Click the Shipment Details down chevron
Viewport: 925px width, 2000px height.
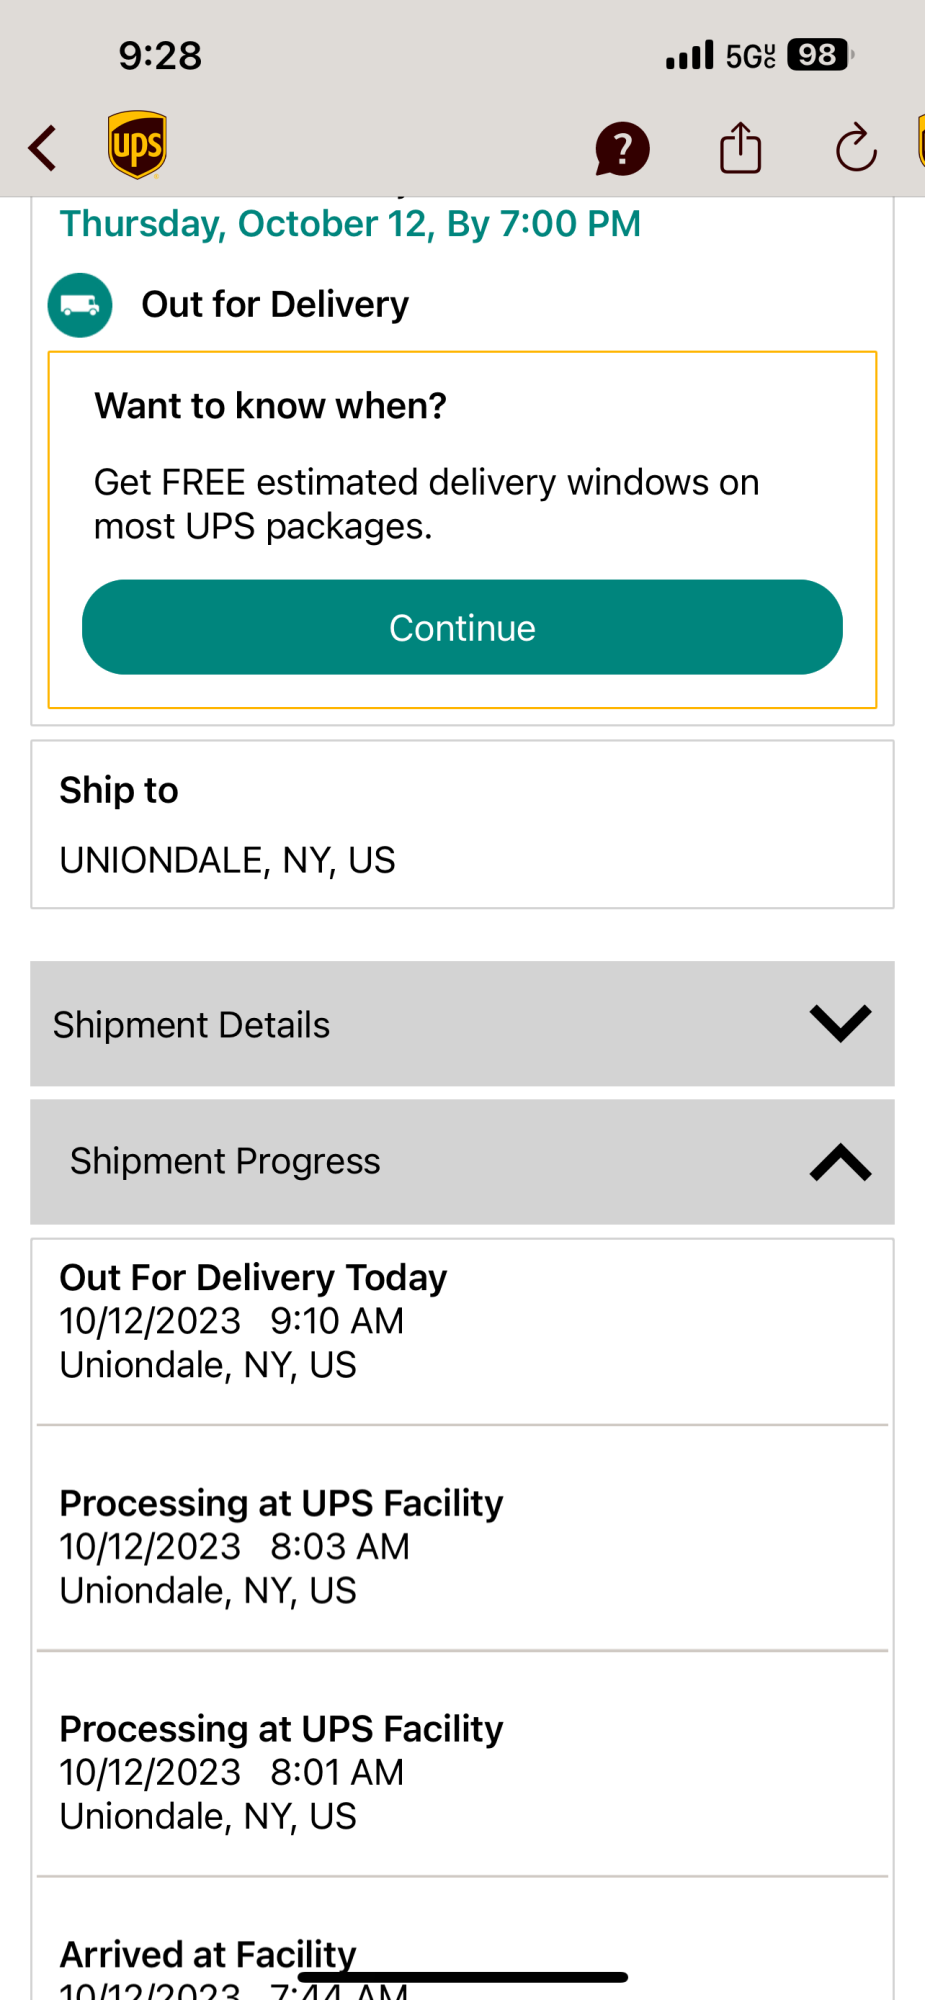pyautogui.click(x=840, y=1024)
